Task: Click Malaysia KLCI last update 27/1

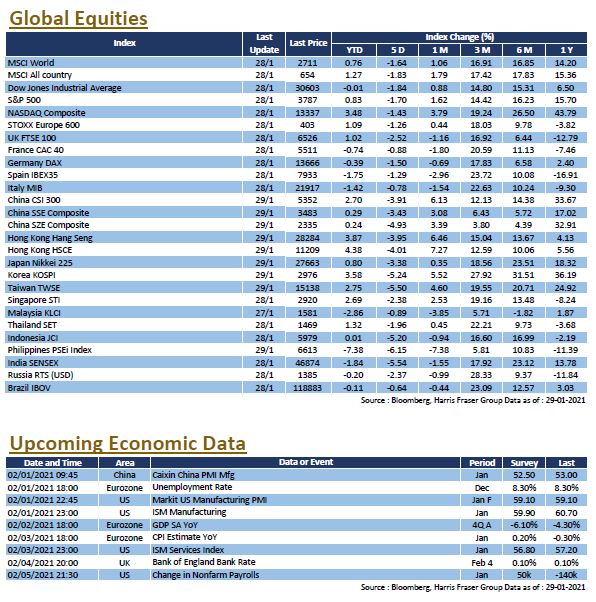Action: (x=264, y=313)
